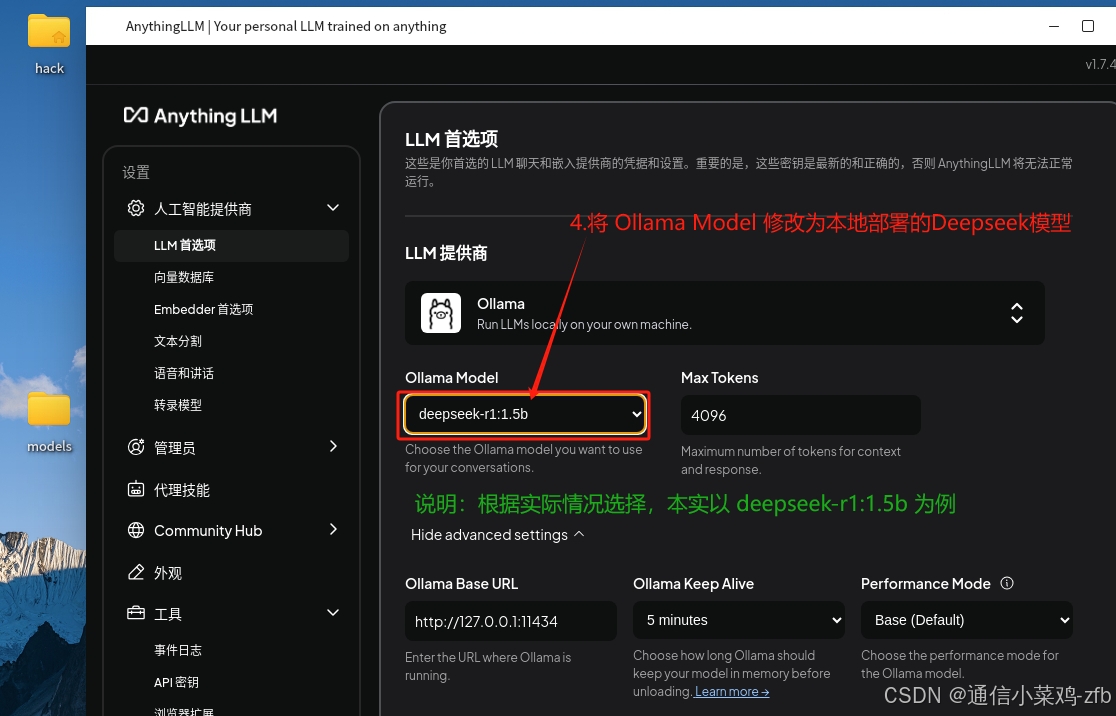Click the v1.7.4 version label
This screenshot has width=1116, height=716.
(1100, 64)
